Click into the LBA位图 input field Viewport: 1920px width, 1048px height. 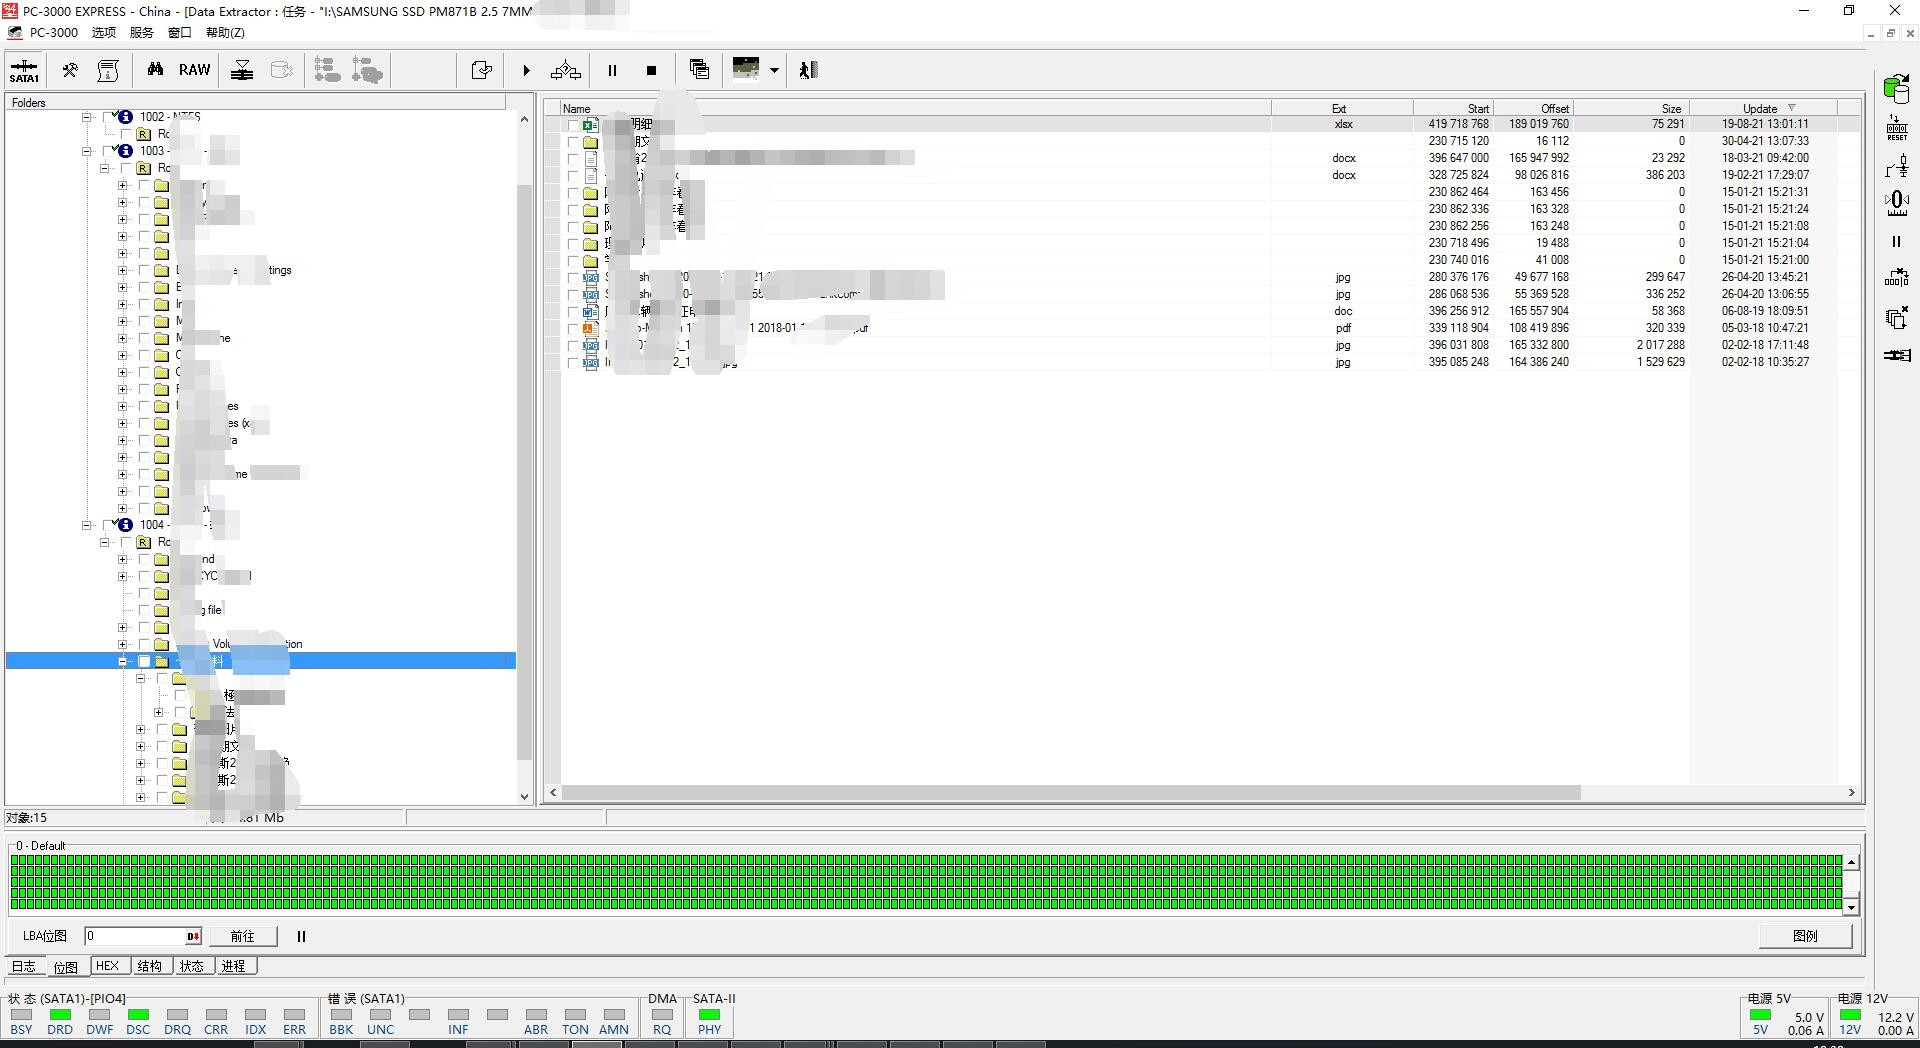tap(135, 936)
